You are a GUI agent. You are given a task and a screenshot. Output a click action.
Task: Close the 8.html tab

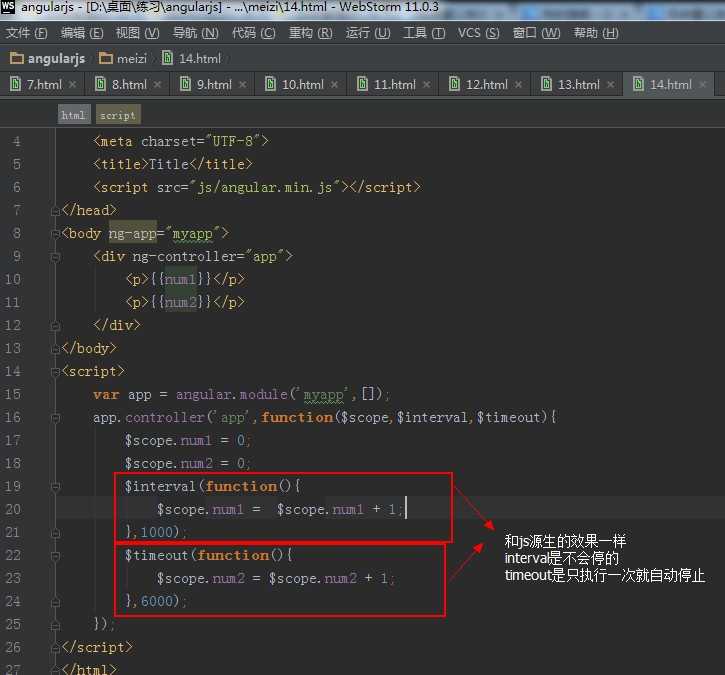click(158, 85)
